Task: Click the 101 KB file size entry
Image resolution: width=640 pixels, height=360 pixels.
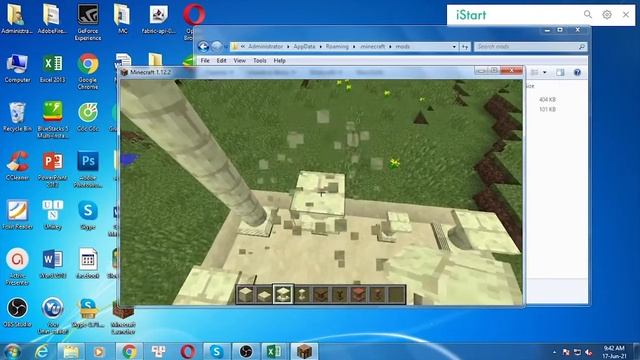Action: click(x=547, y=109)
